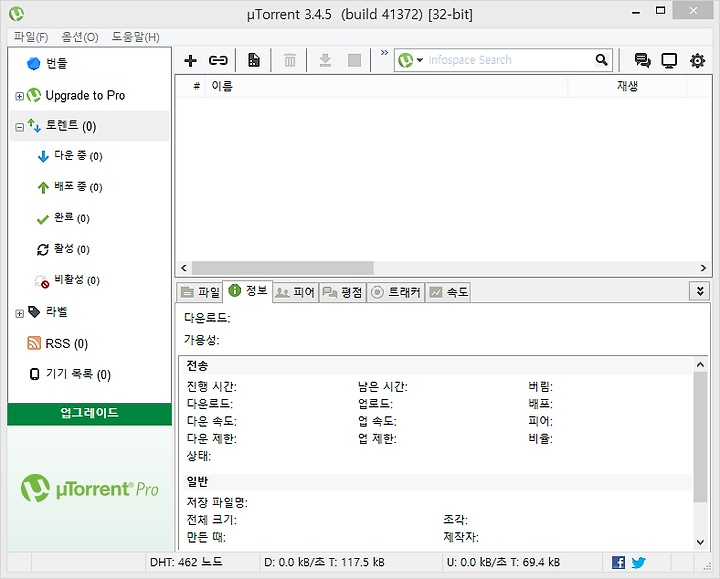
Task: Click the horizontal scrollbar thumb in list
Action: [283, 268]
